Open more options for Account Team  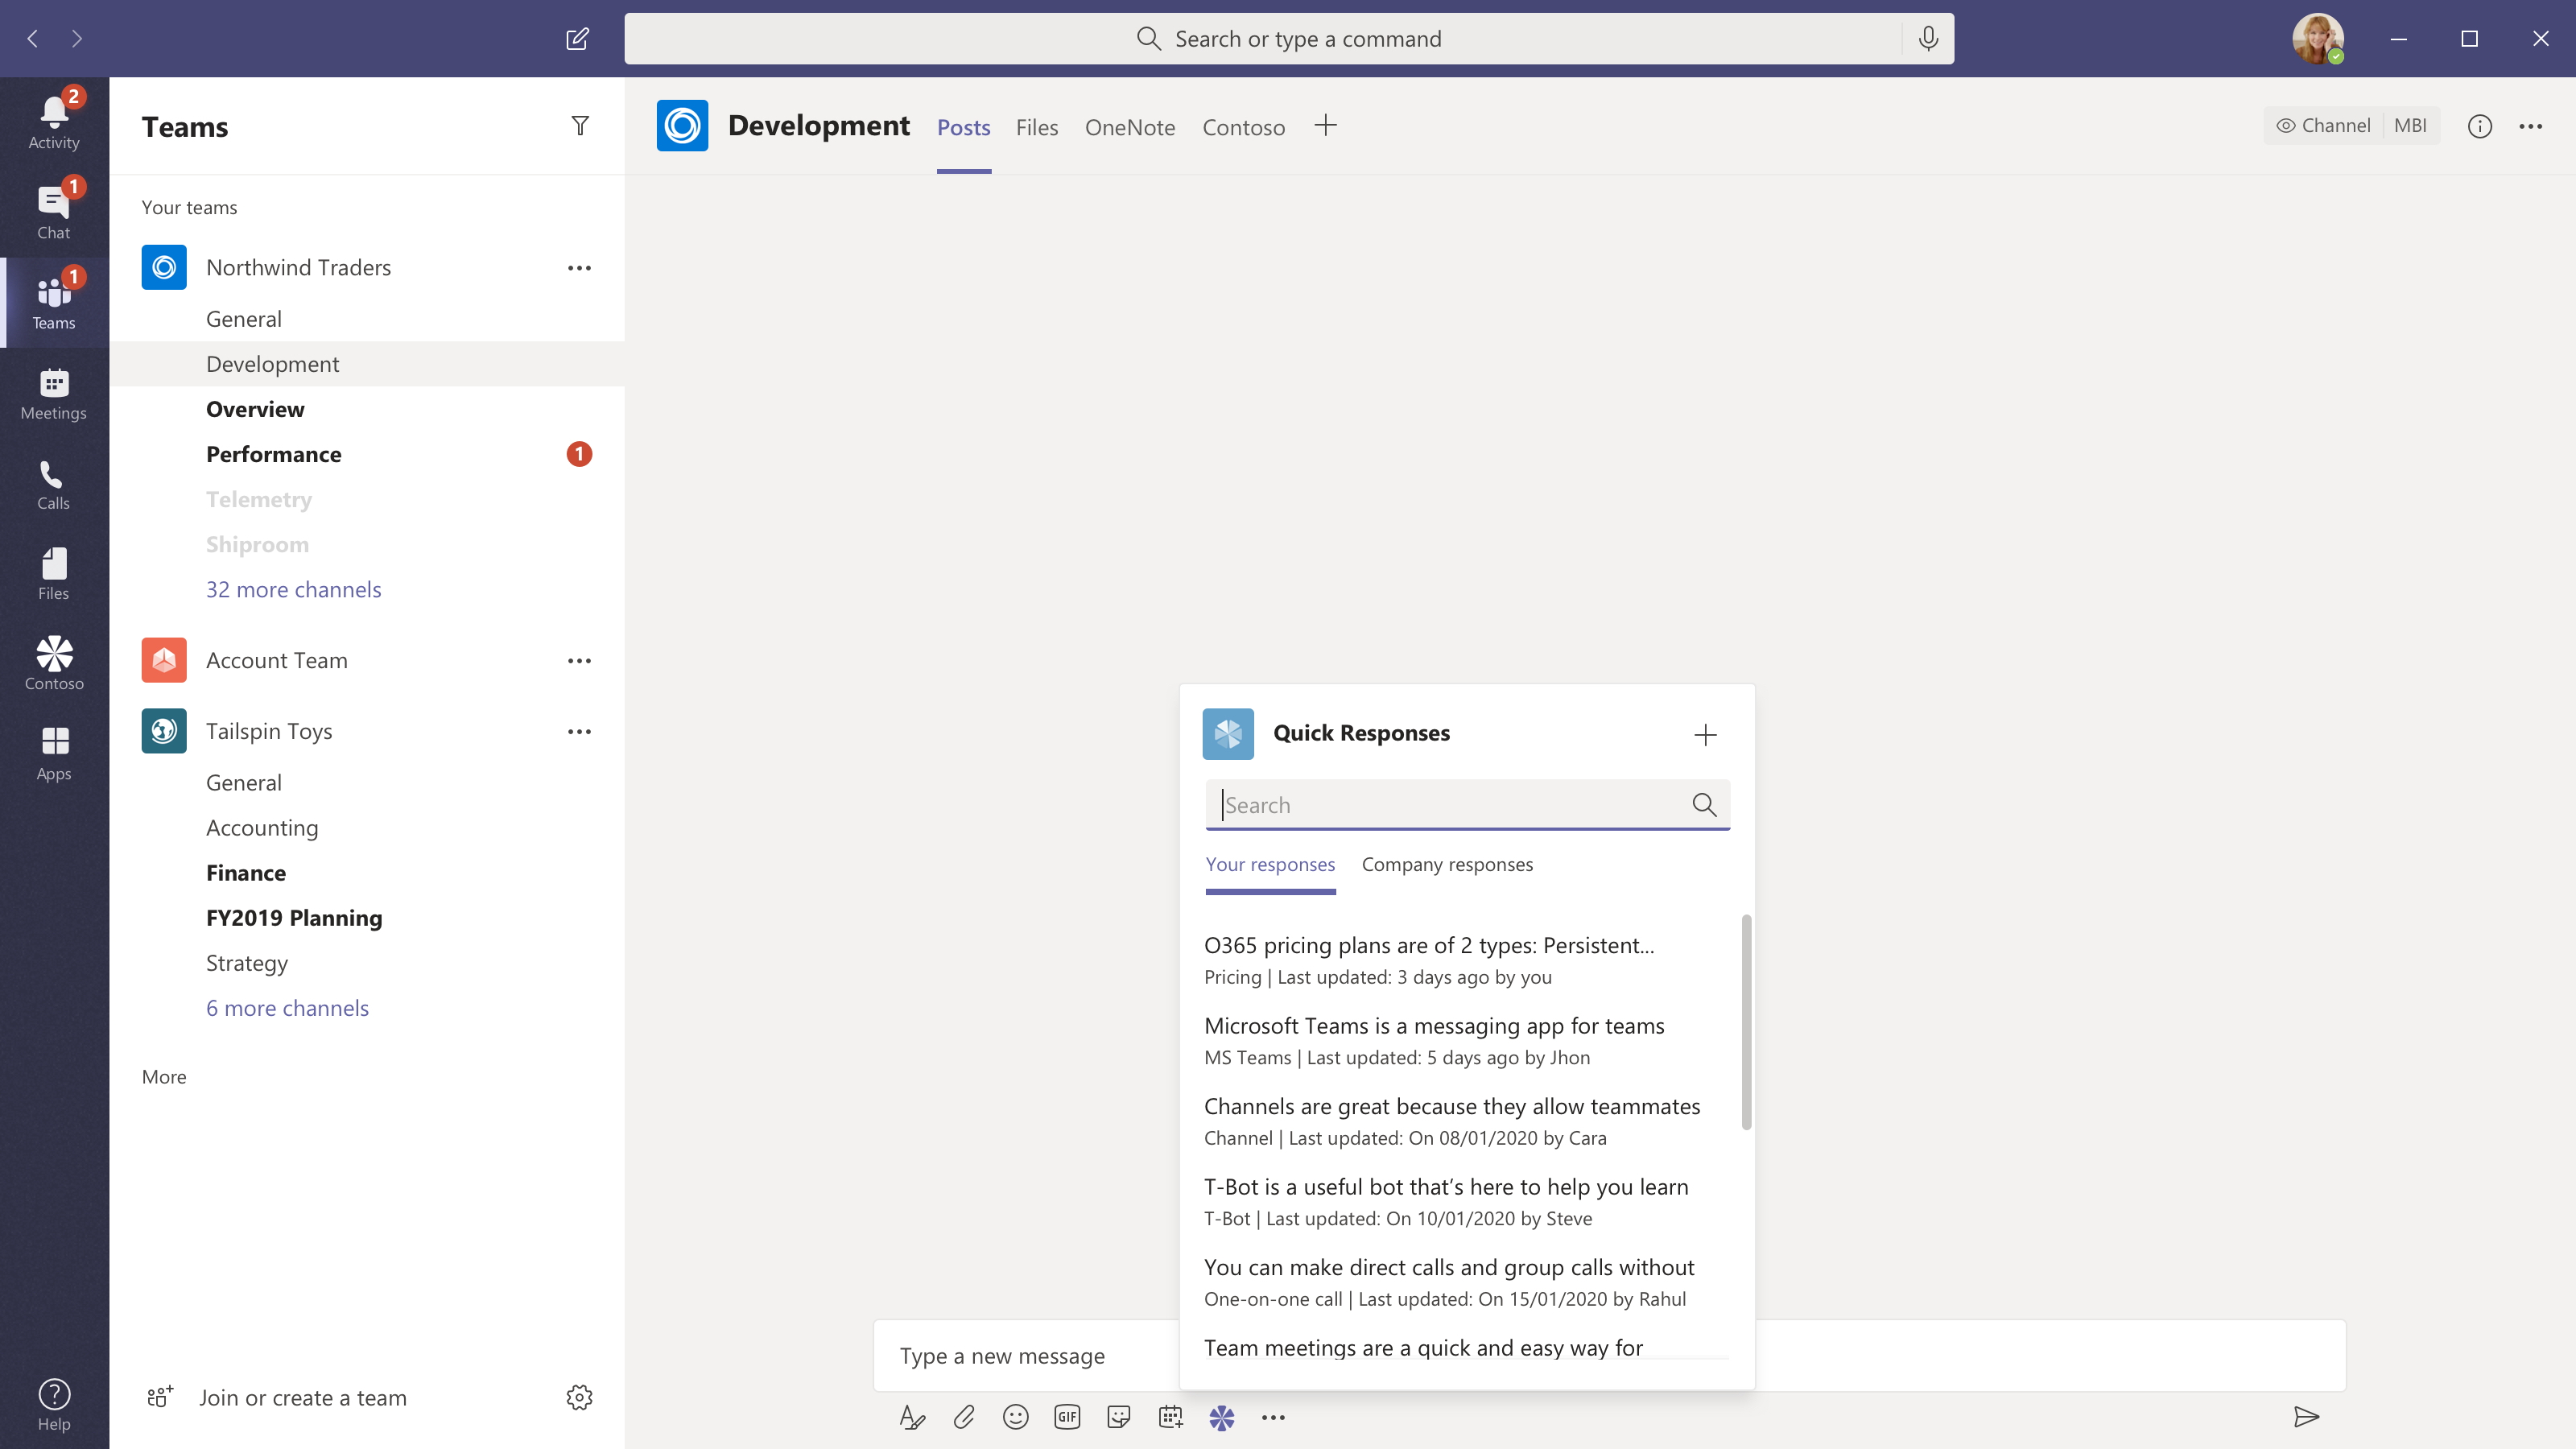pos(579,661)
